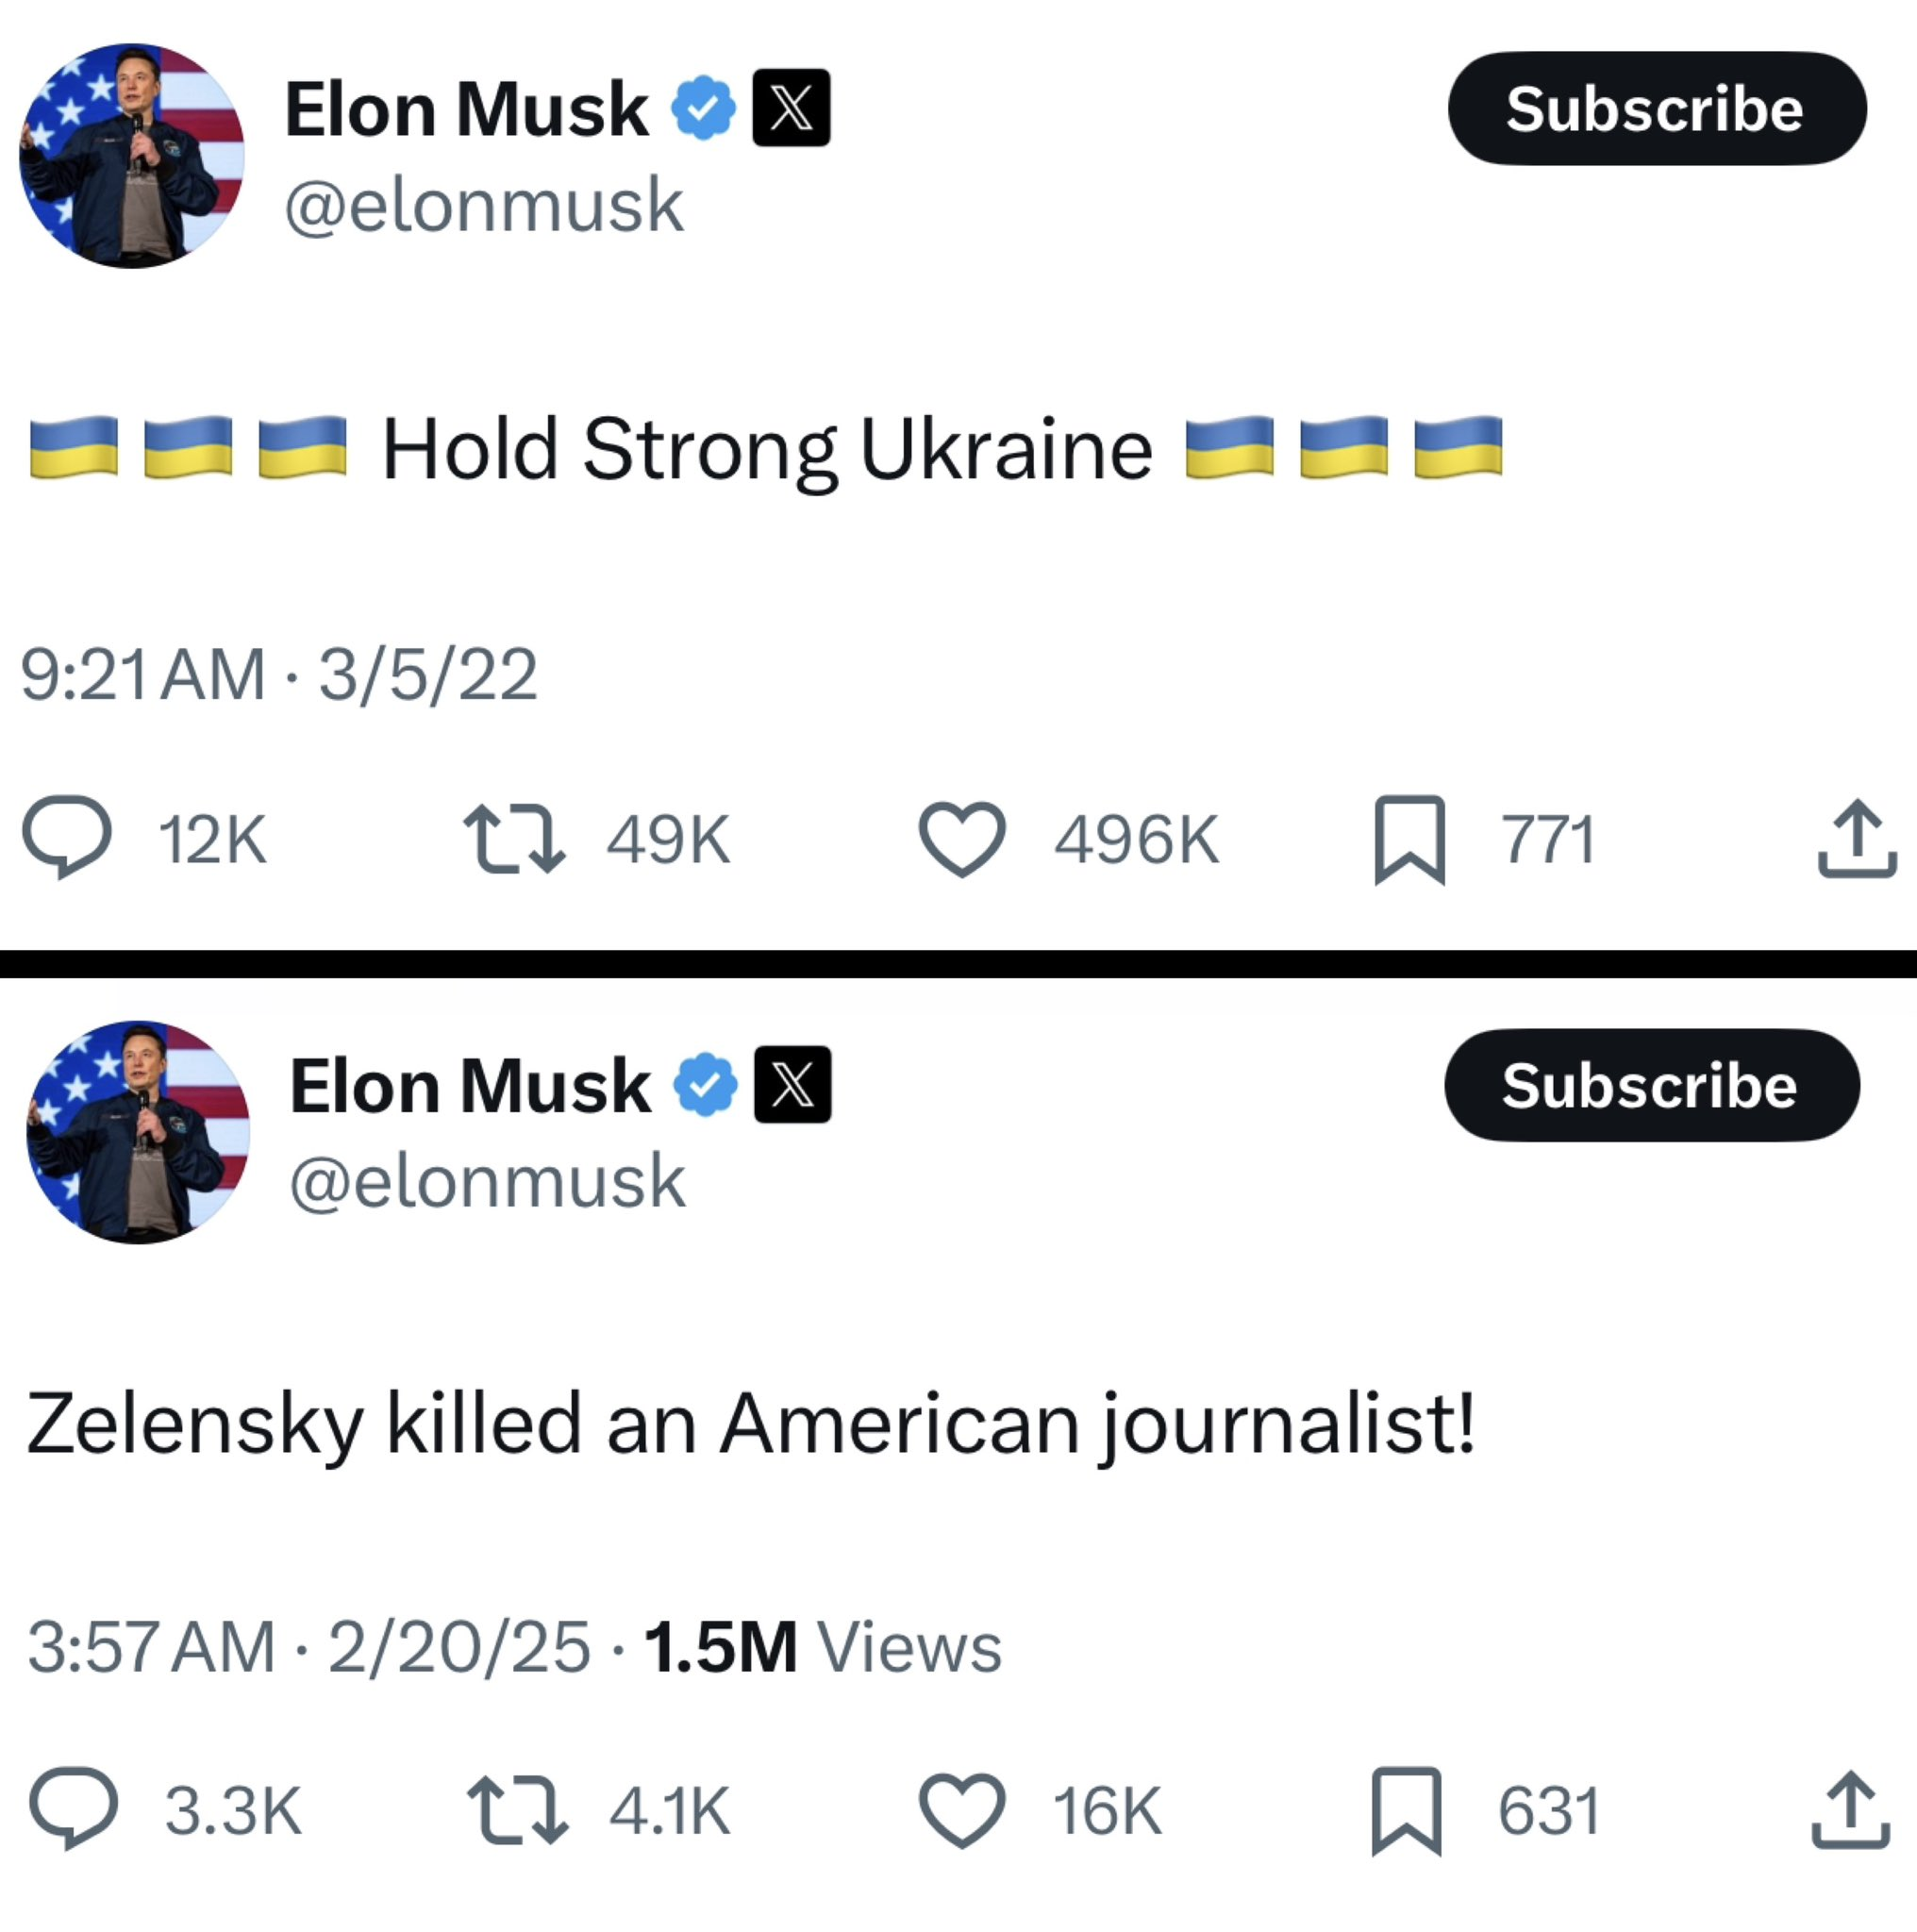Reply to the 'Hold Strong Ukraine' tweet
1917x1932 pixels.
tap(68, 837)
